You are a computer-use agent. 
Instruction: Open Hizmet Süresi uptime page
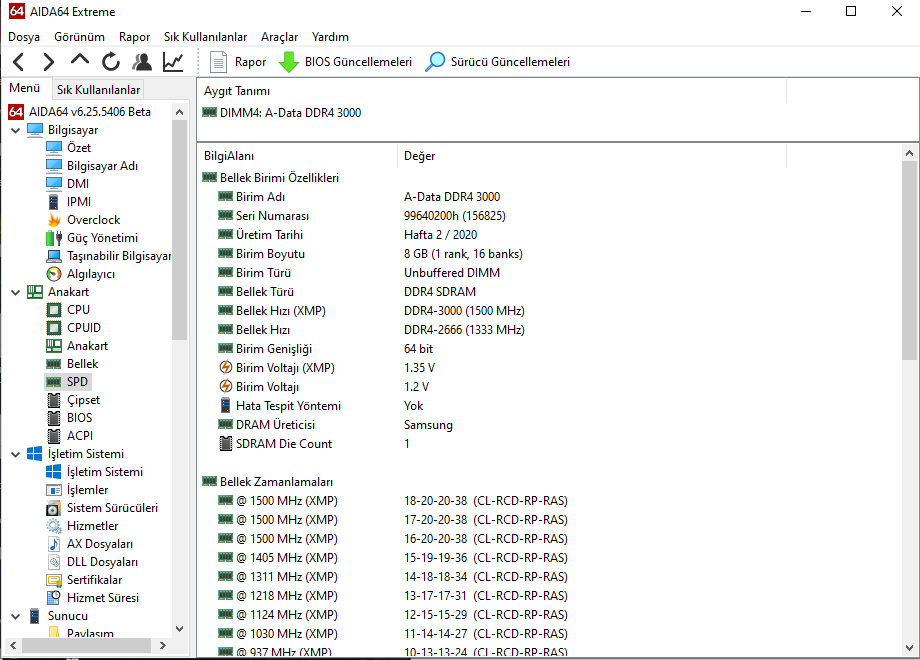click(x=93, y=598)
